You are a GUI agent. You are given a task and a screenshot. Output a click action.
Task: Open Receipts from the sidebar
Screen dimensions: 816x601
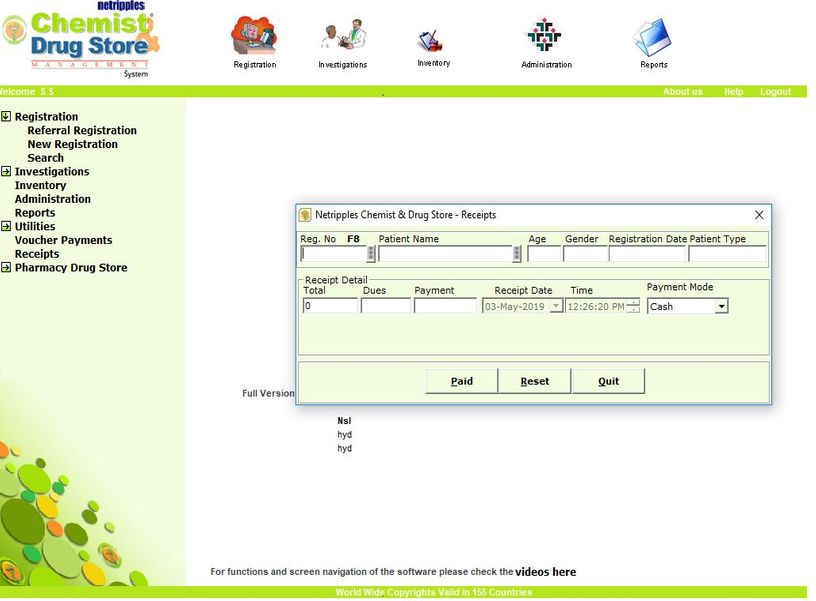click(x=37, y=253)
